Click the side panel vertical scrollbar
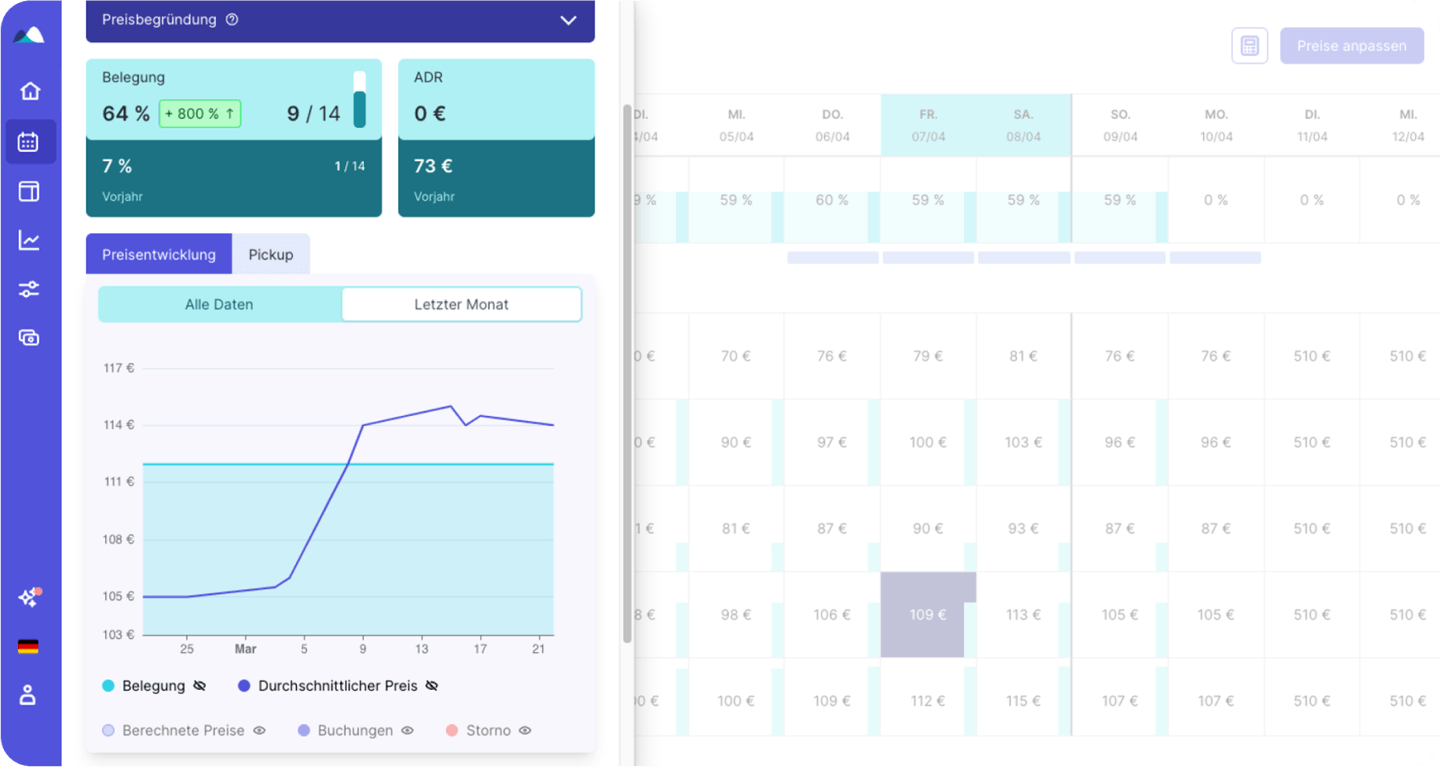The image size is (1441, 767). click(x=627, y=373)
